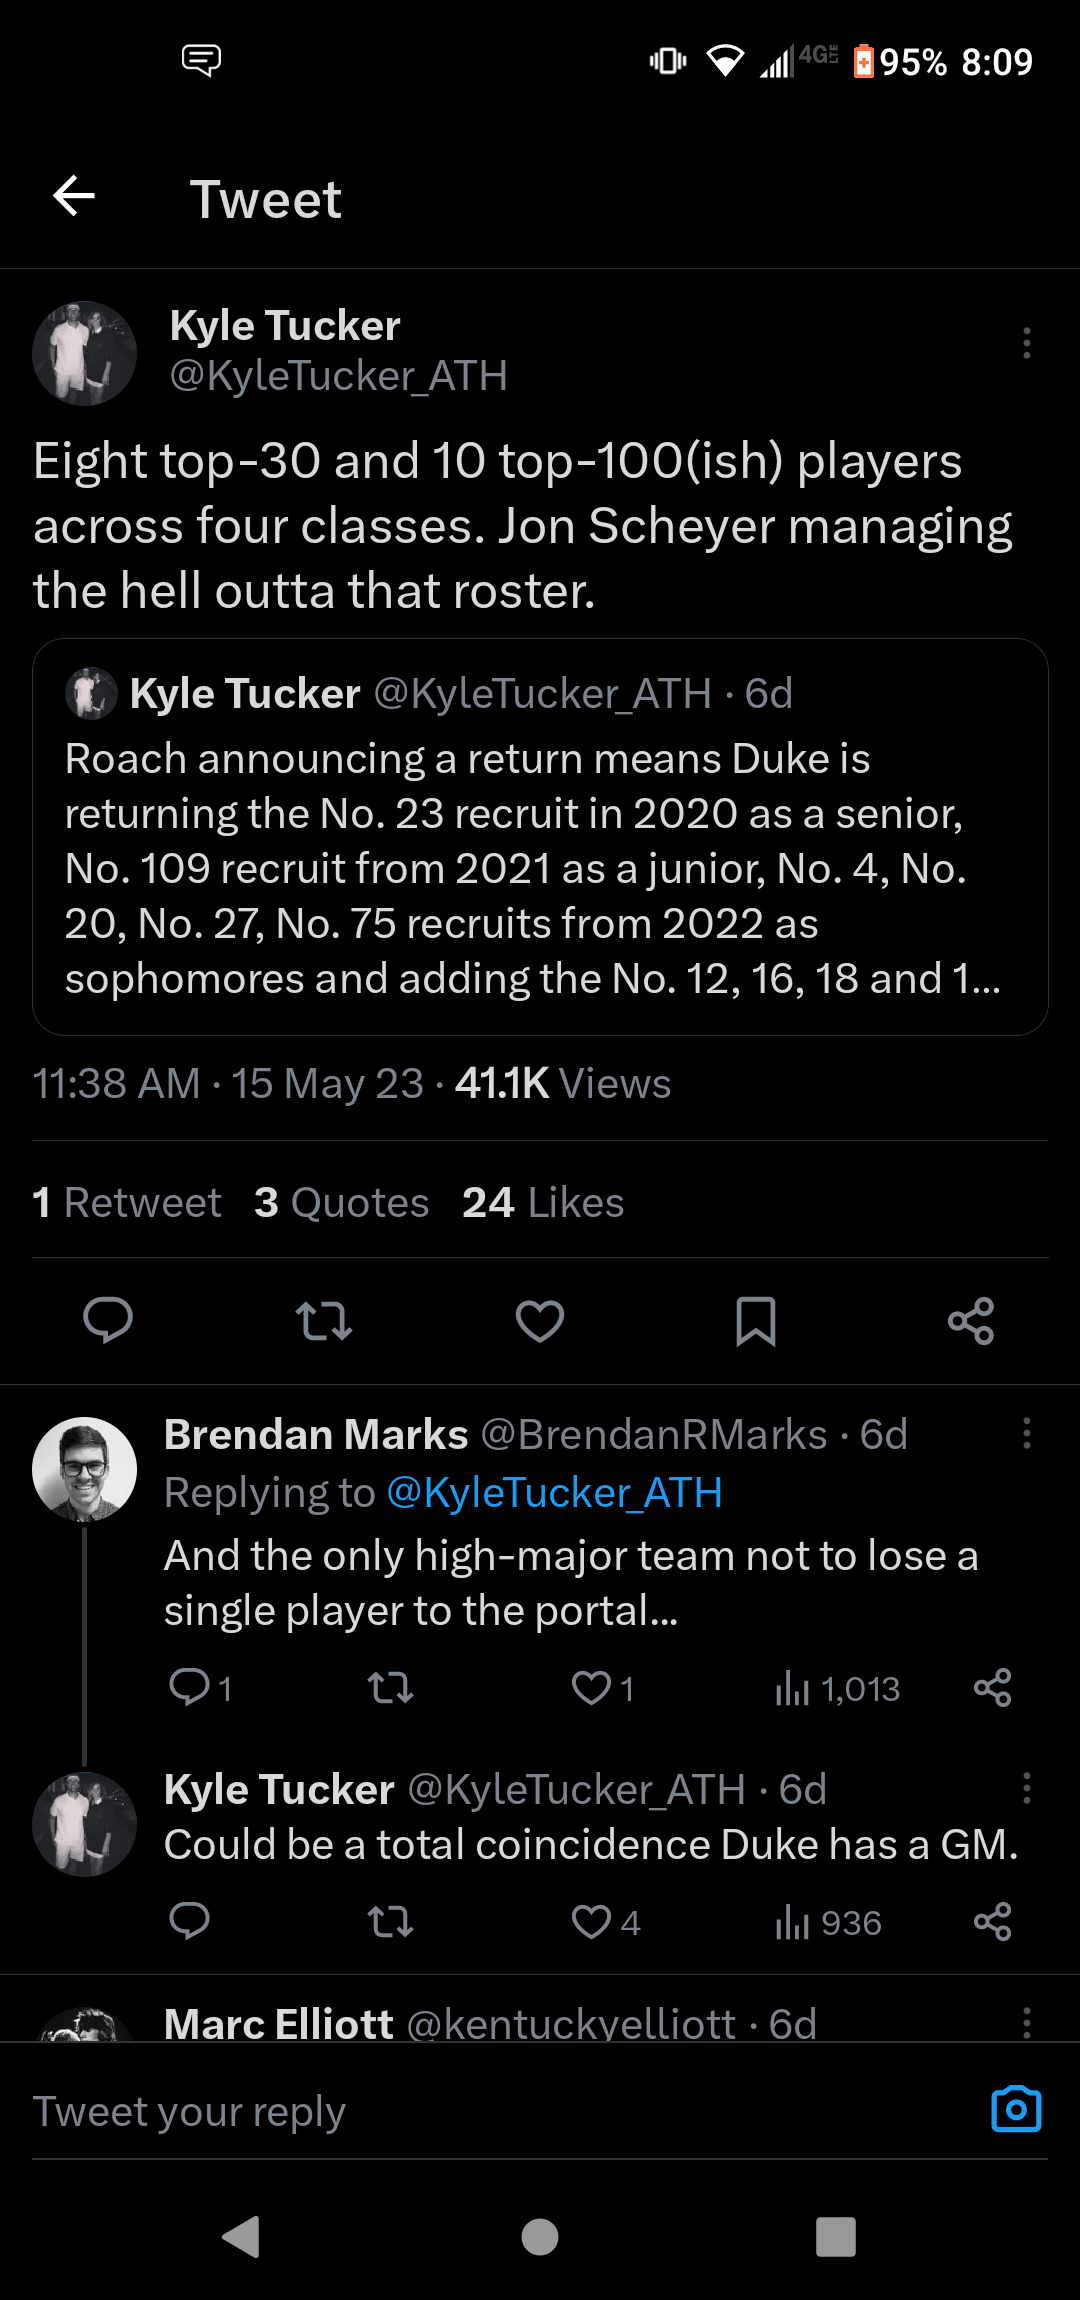Show the 1 Retweet list

tap(127, 1202)
